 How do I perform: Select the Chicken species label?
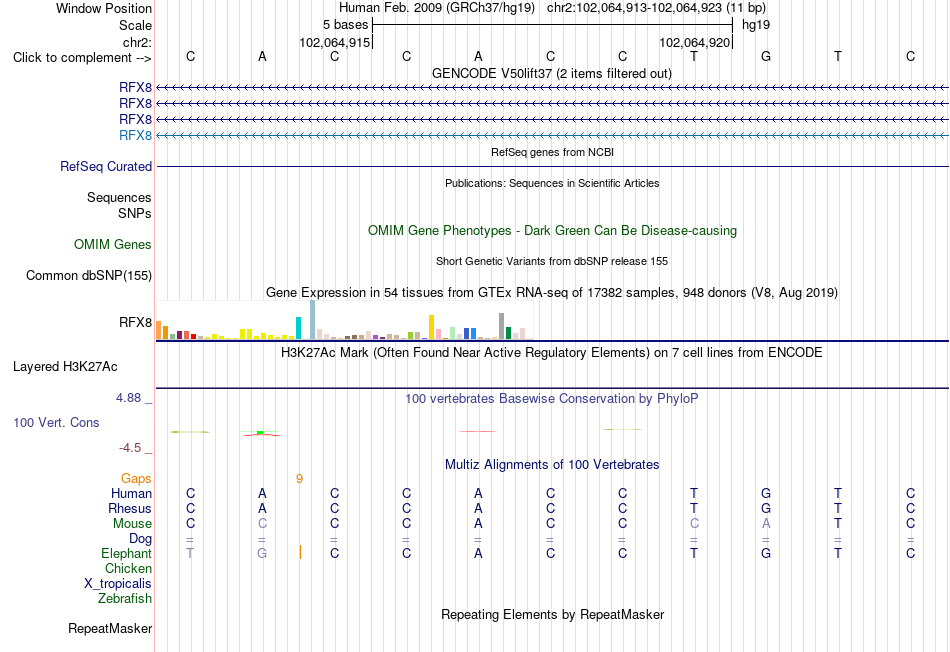coord(128,568)
